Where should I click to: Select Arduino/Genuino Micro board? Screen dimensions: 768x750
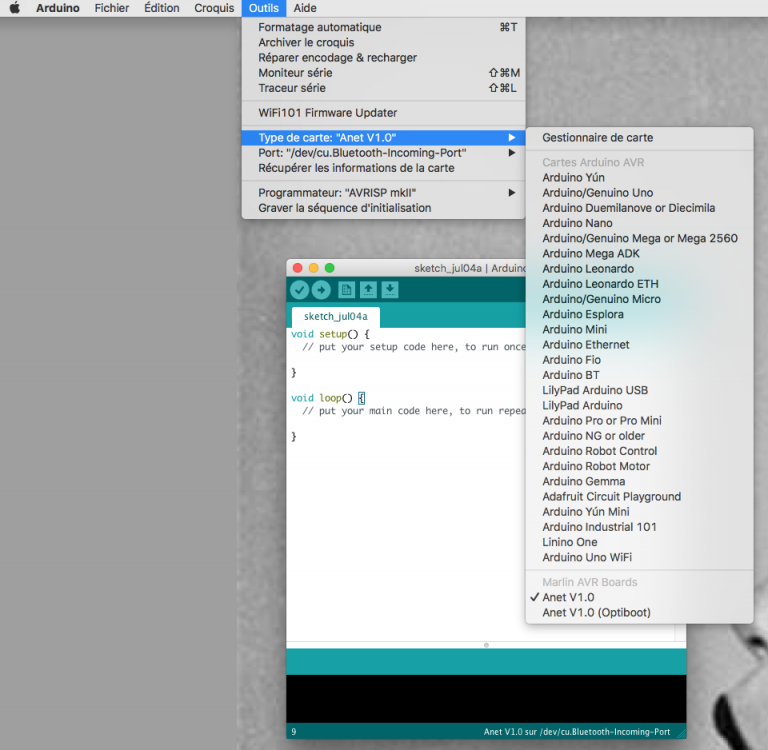click(x=639, y=299)
